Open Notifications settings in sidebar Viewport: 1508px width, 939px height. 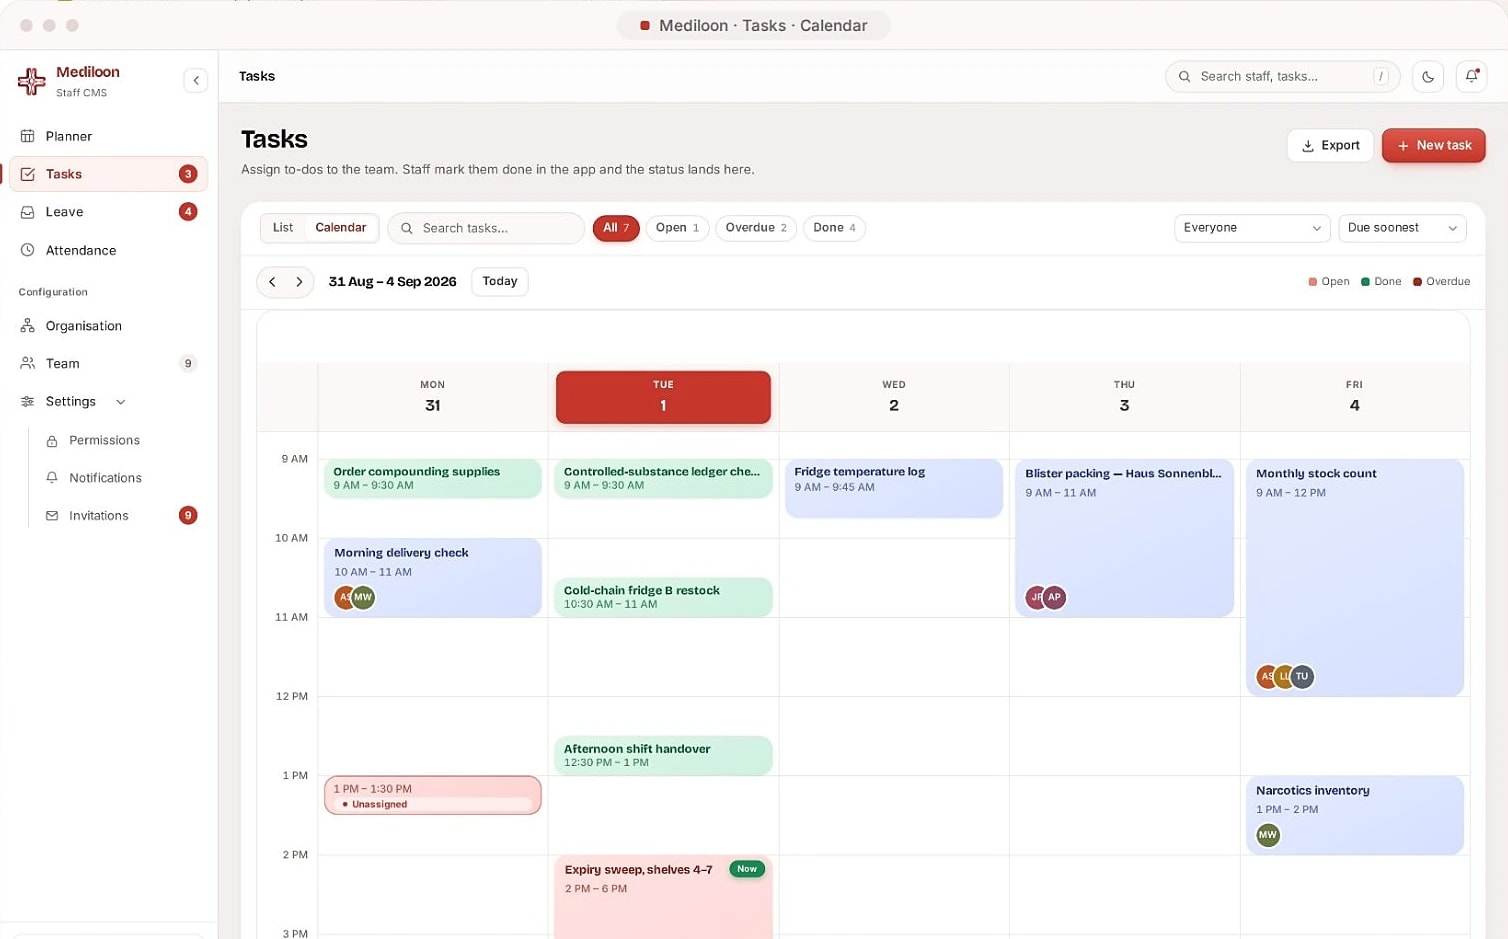[120, 478]
